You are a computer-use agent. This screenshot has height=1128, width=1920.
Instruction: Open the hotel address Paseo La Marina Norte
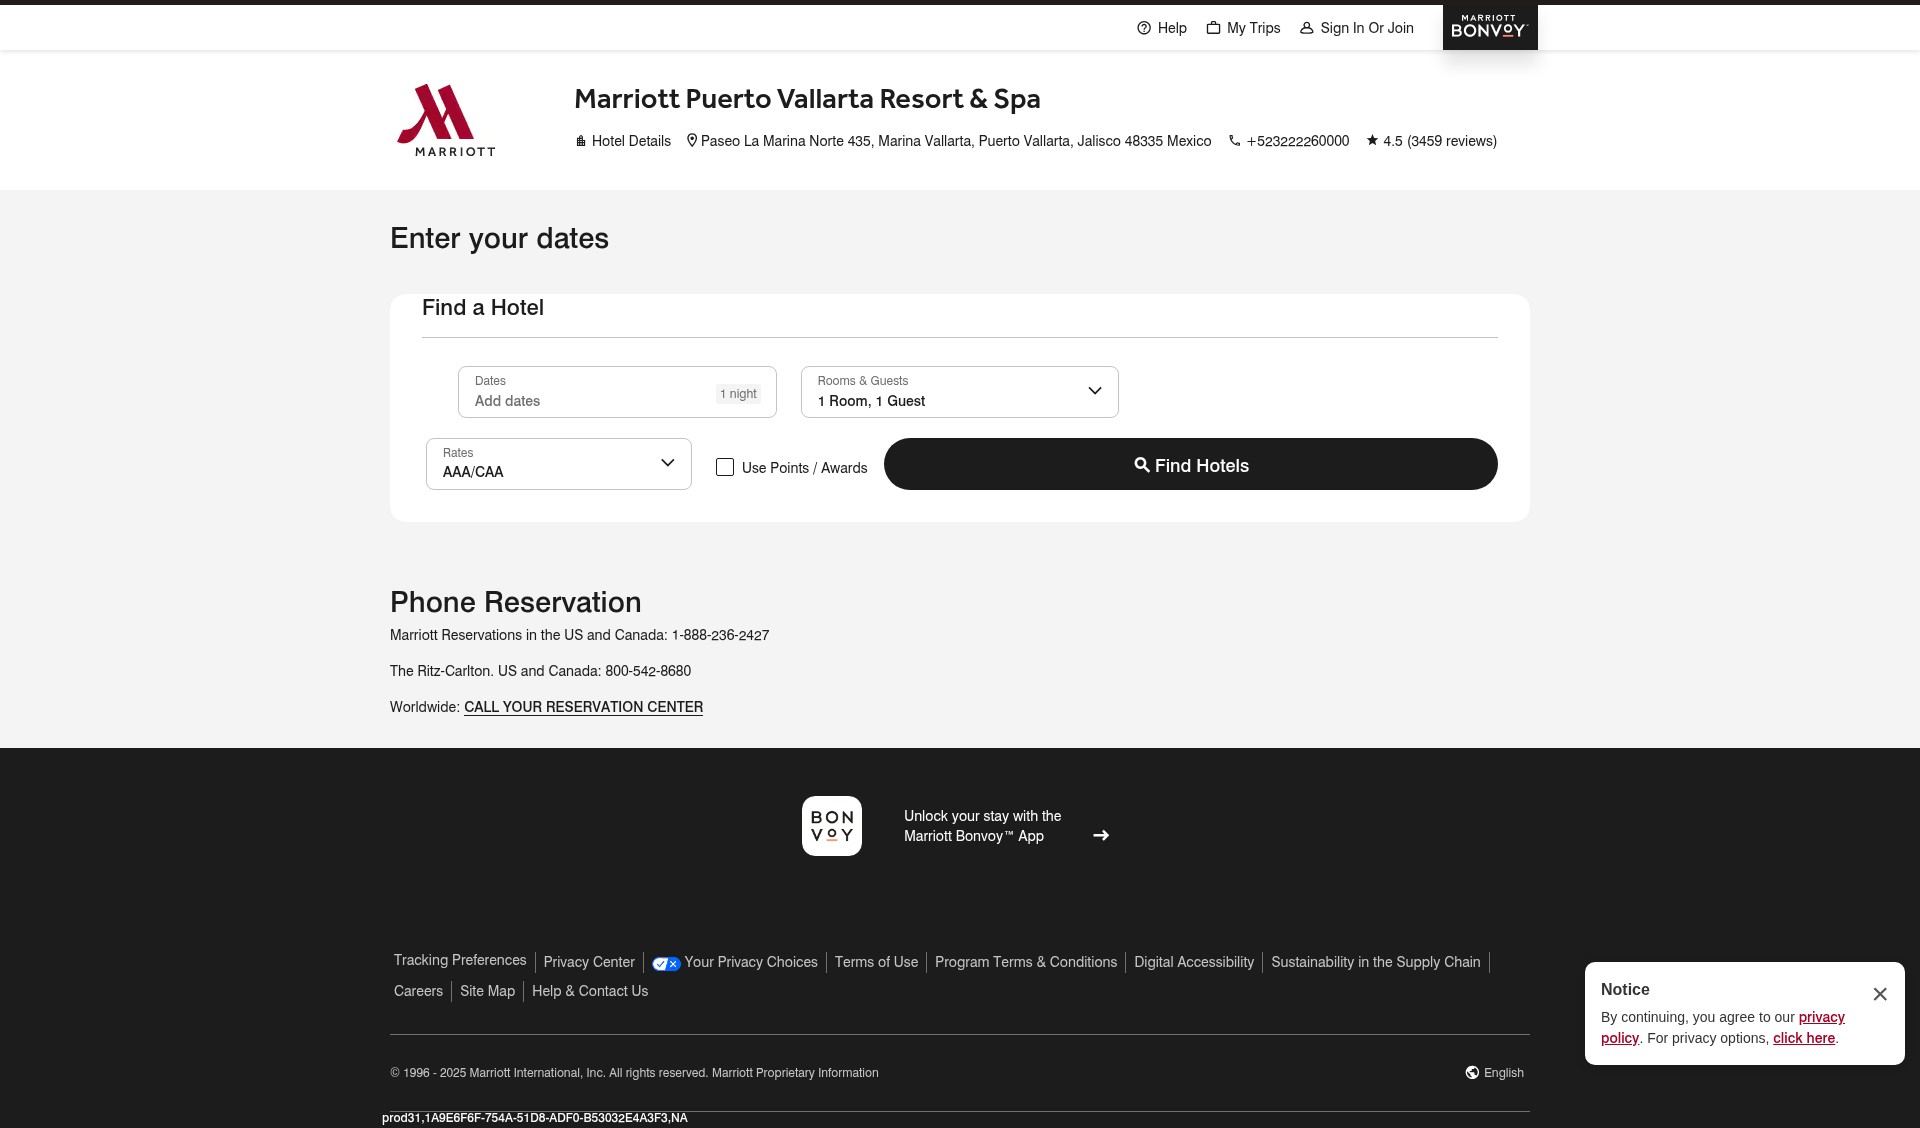[x=956, y=141]
